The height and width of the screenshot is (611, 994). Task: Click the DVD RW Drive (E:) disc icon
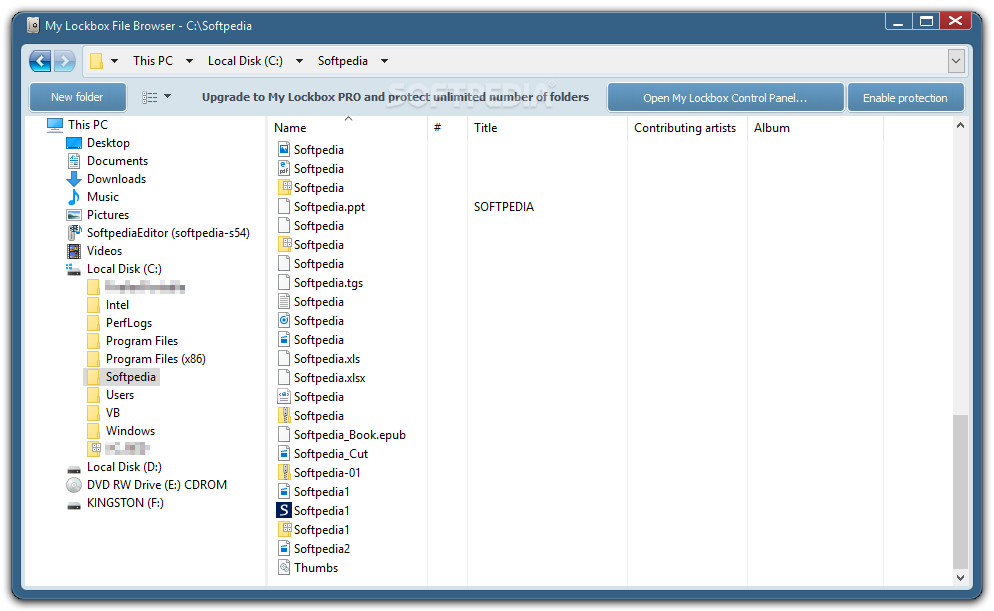pos(74,485)
